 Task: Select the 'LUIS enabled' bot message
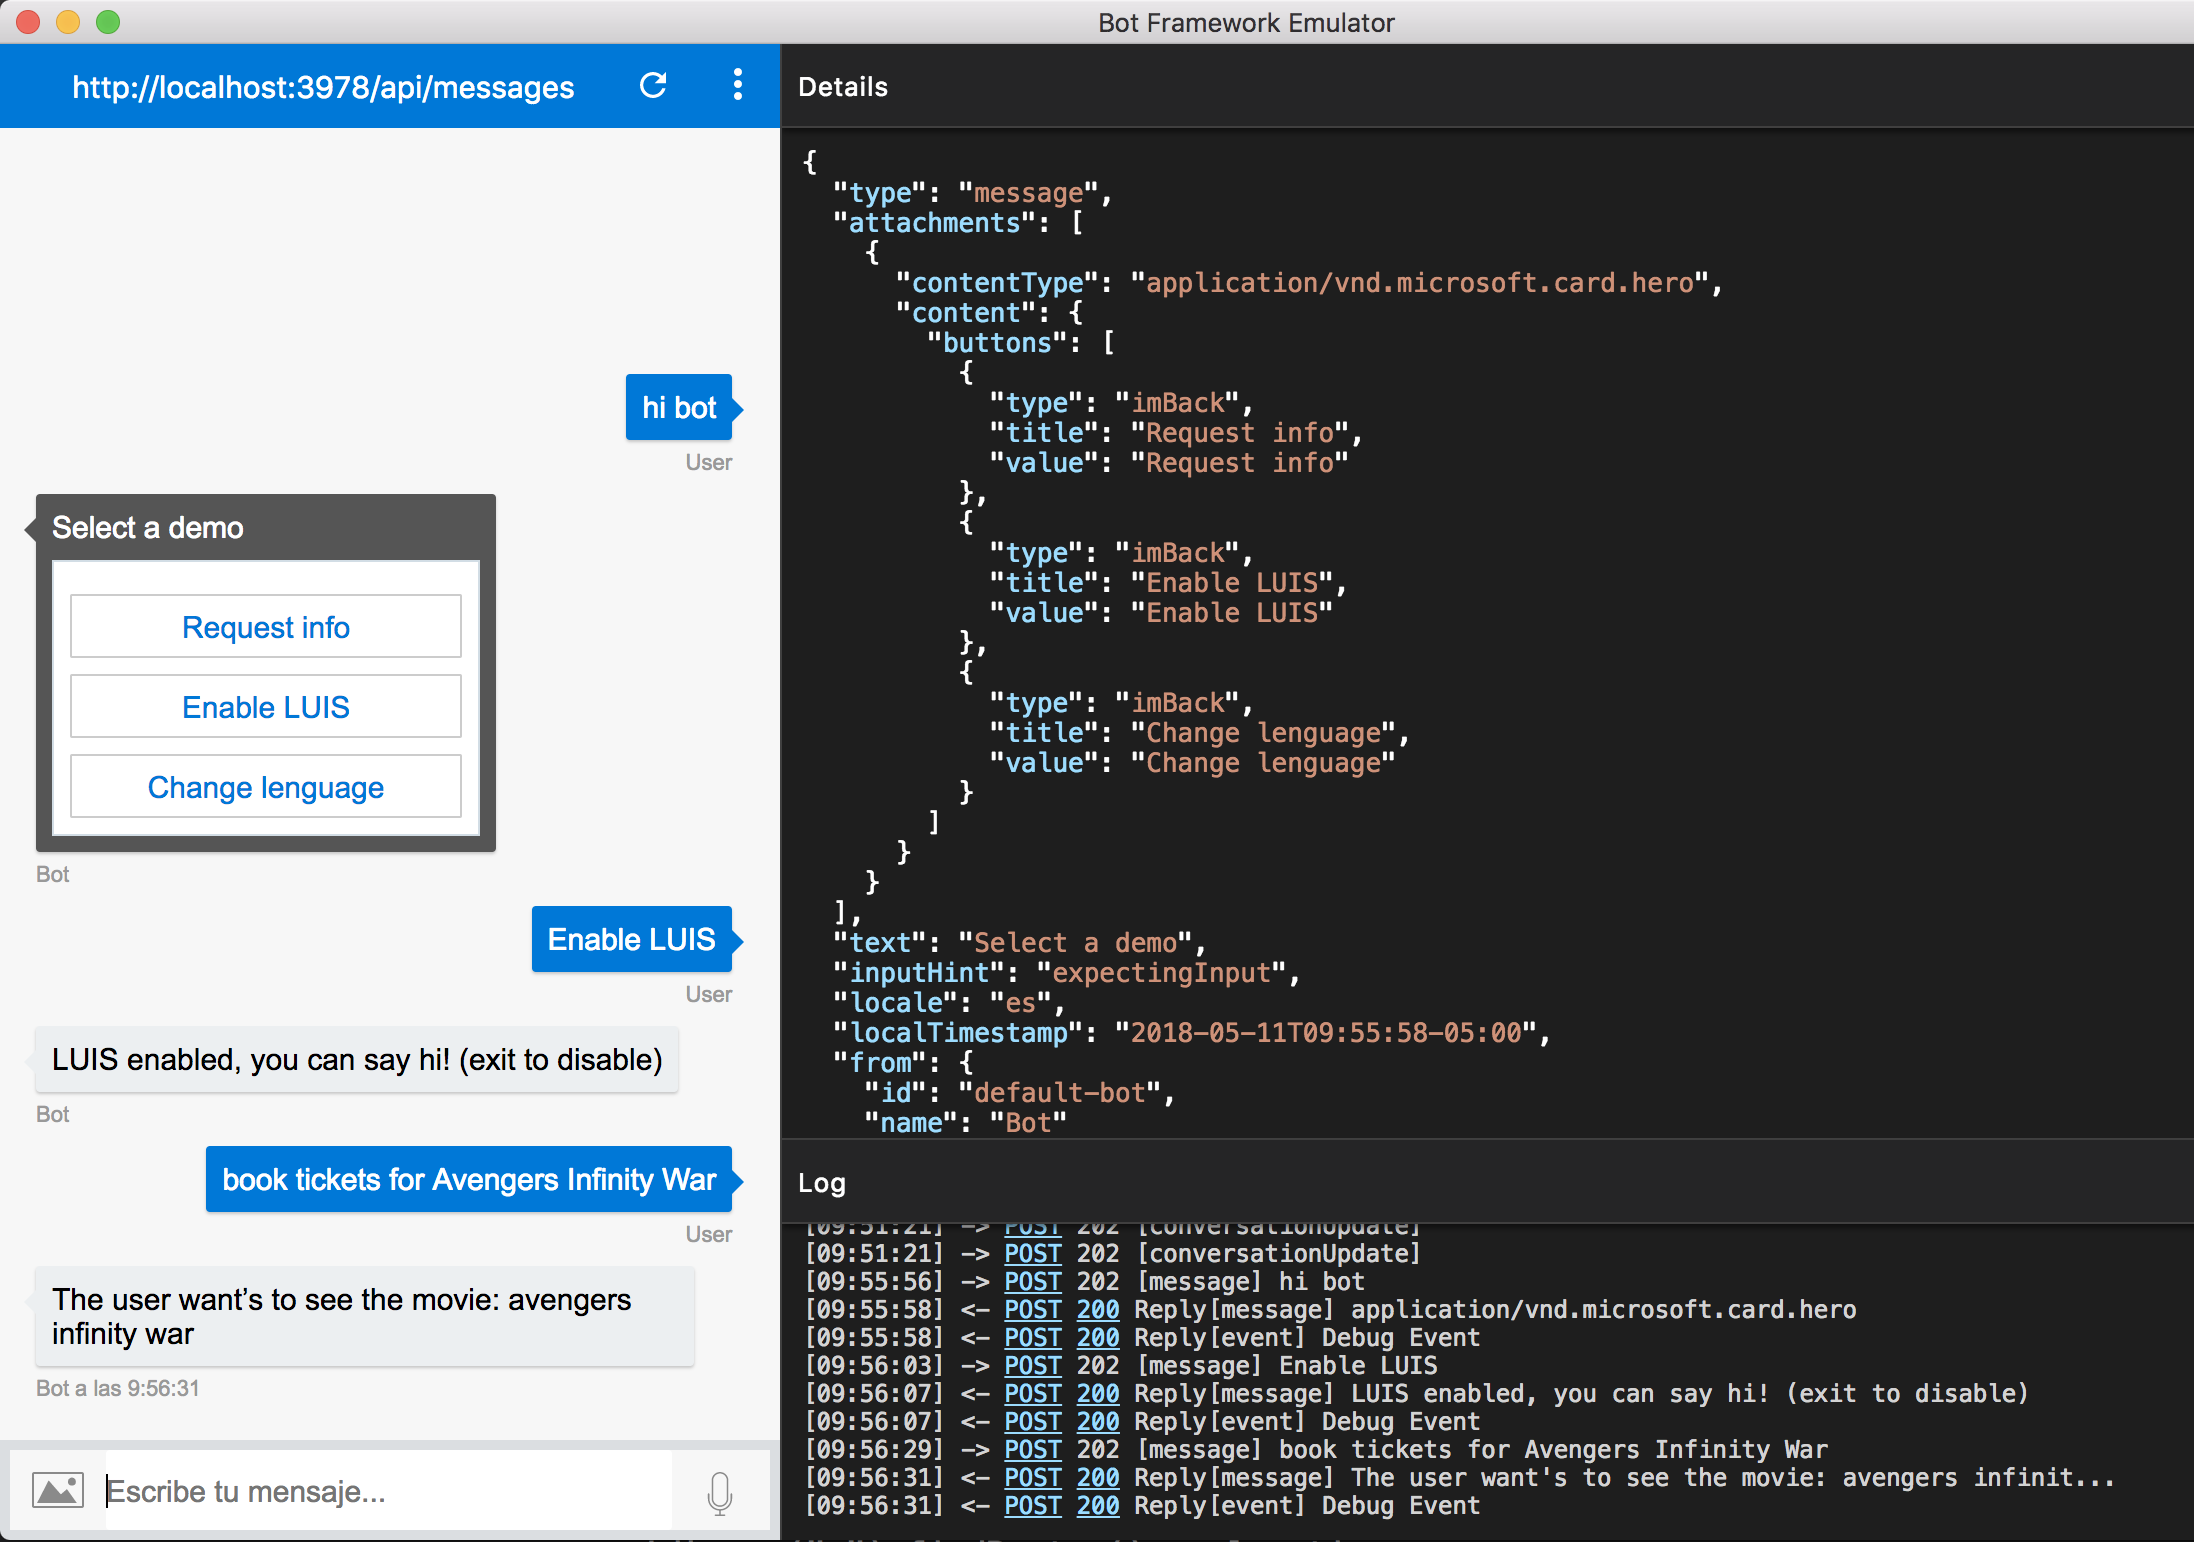tap(357, 1060)
